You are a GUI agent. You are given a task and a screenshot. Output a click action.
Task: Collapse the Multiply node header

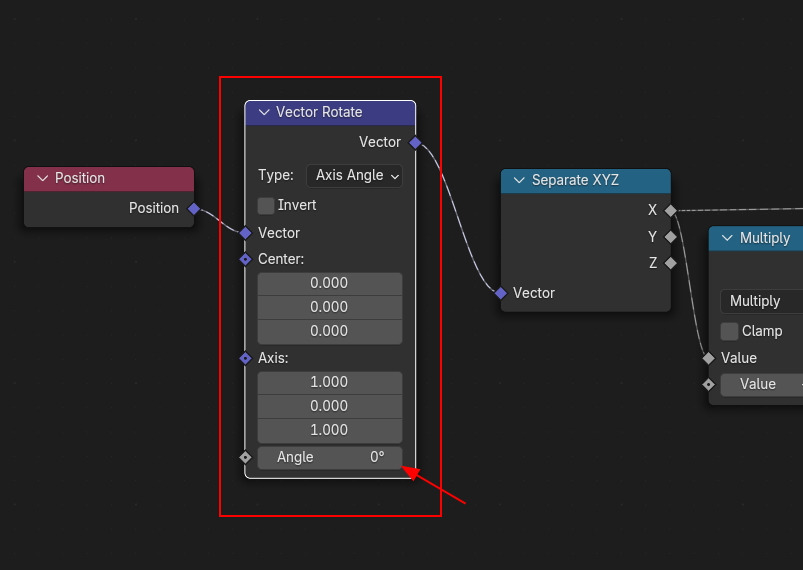point(727,238)
